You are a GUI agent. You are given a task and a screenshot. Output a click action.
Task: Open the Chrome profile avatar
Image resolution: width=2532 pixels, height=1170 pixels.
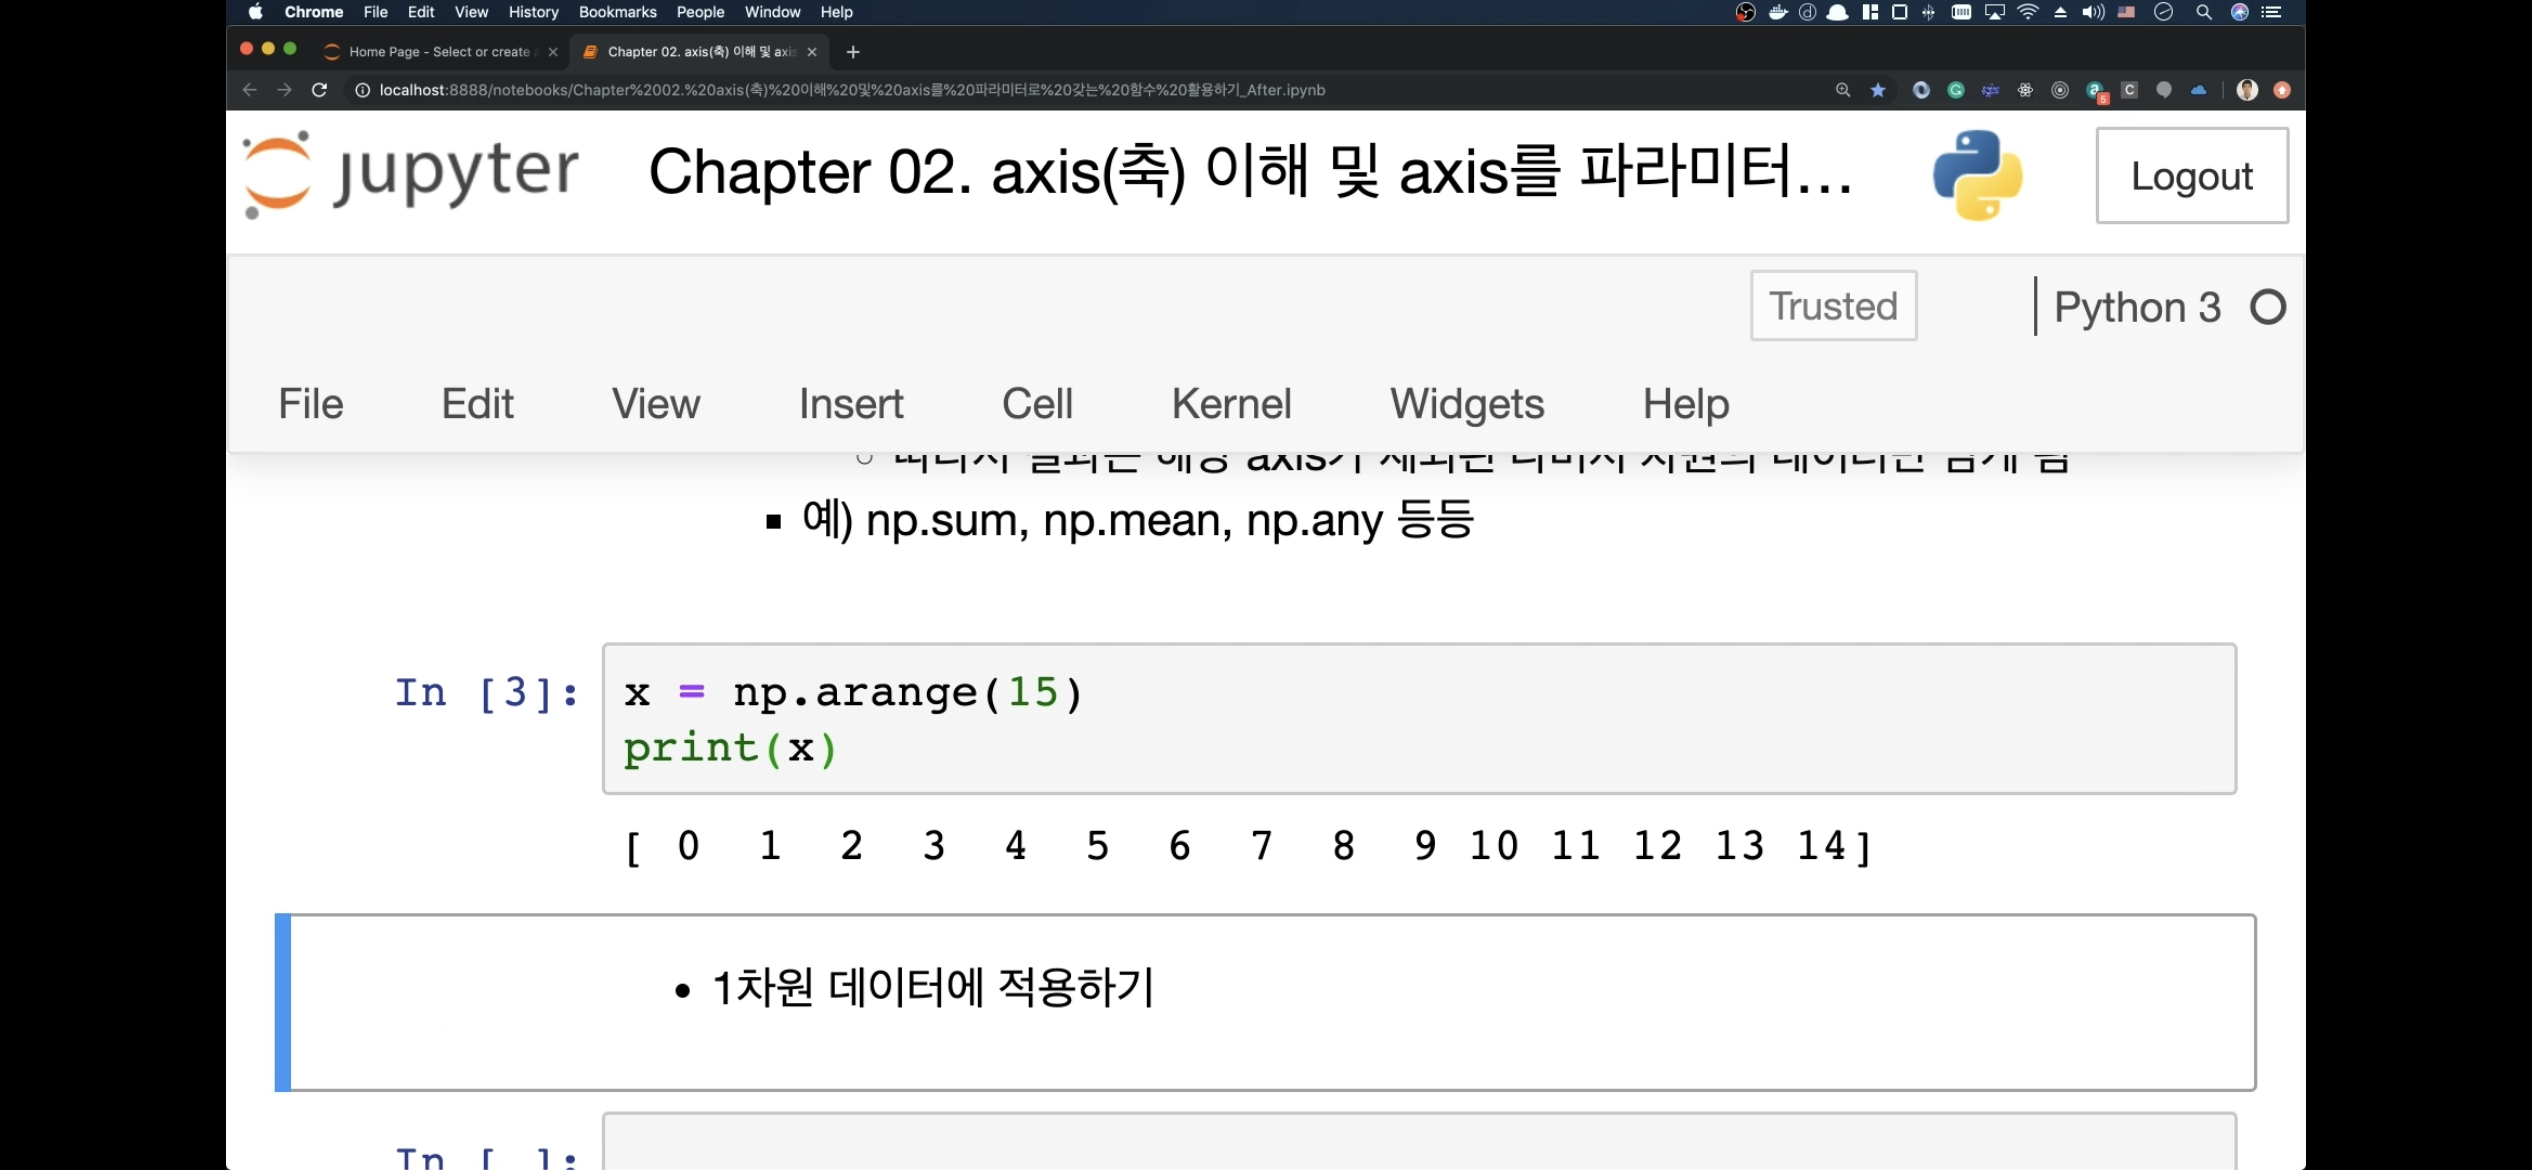(2247, 90)
